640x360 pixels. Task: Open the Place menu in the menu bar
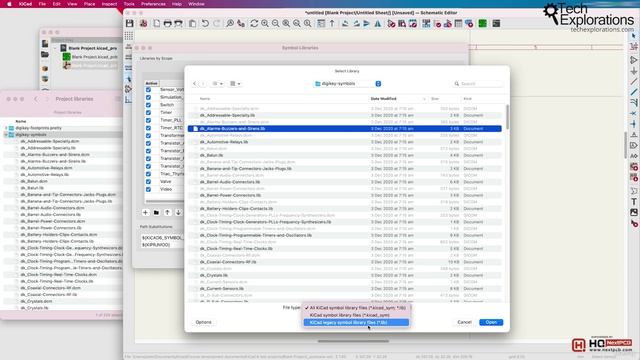(x=89, y=4)
